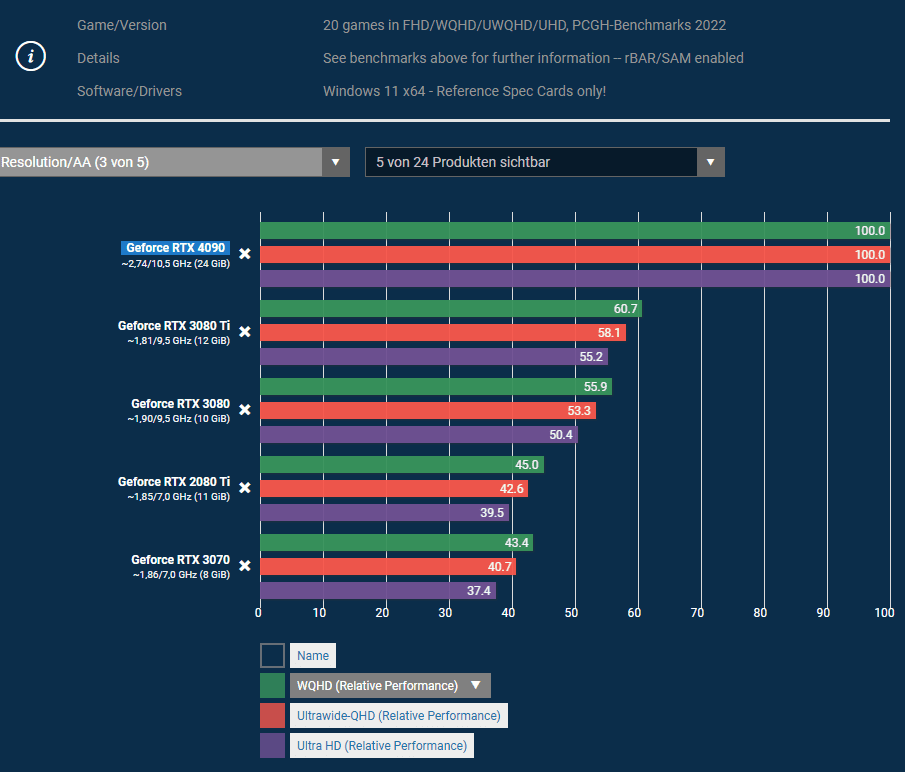This screenshot has height=772, width=905.
Task: Click the axis tick label 50
Action: click(571, 613)
